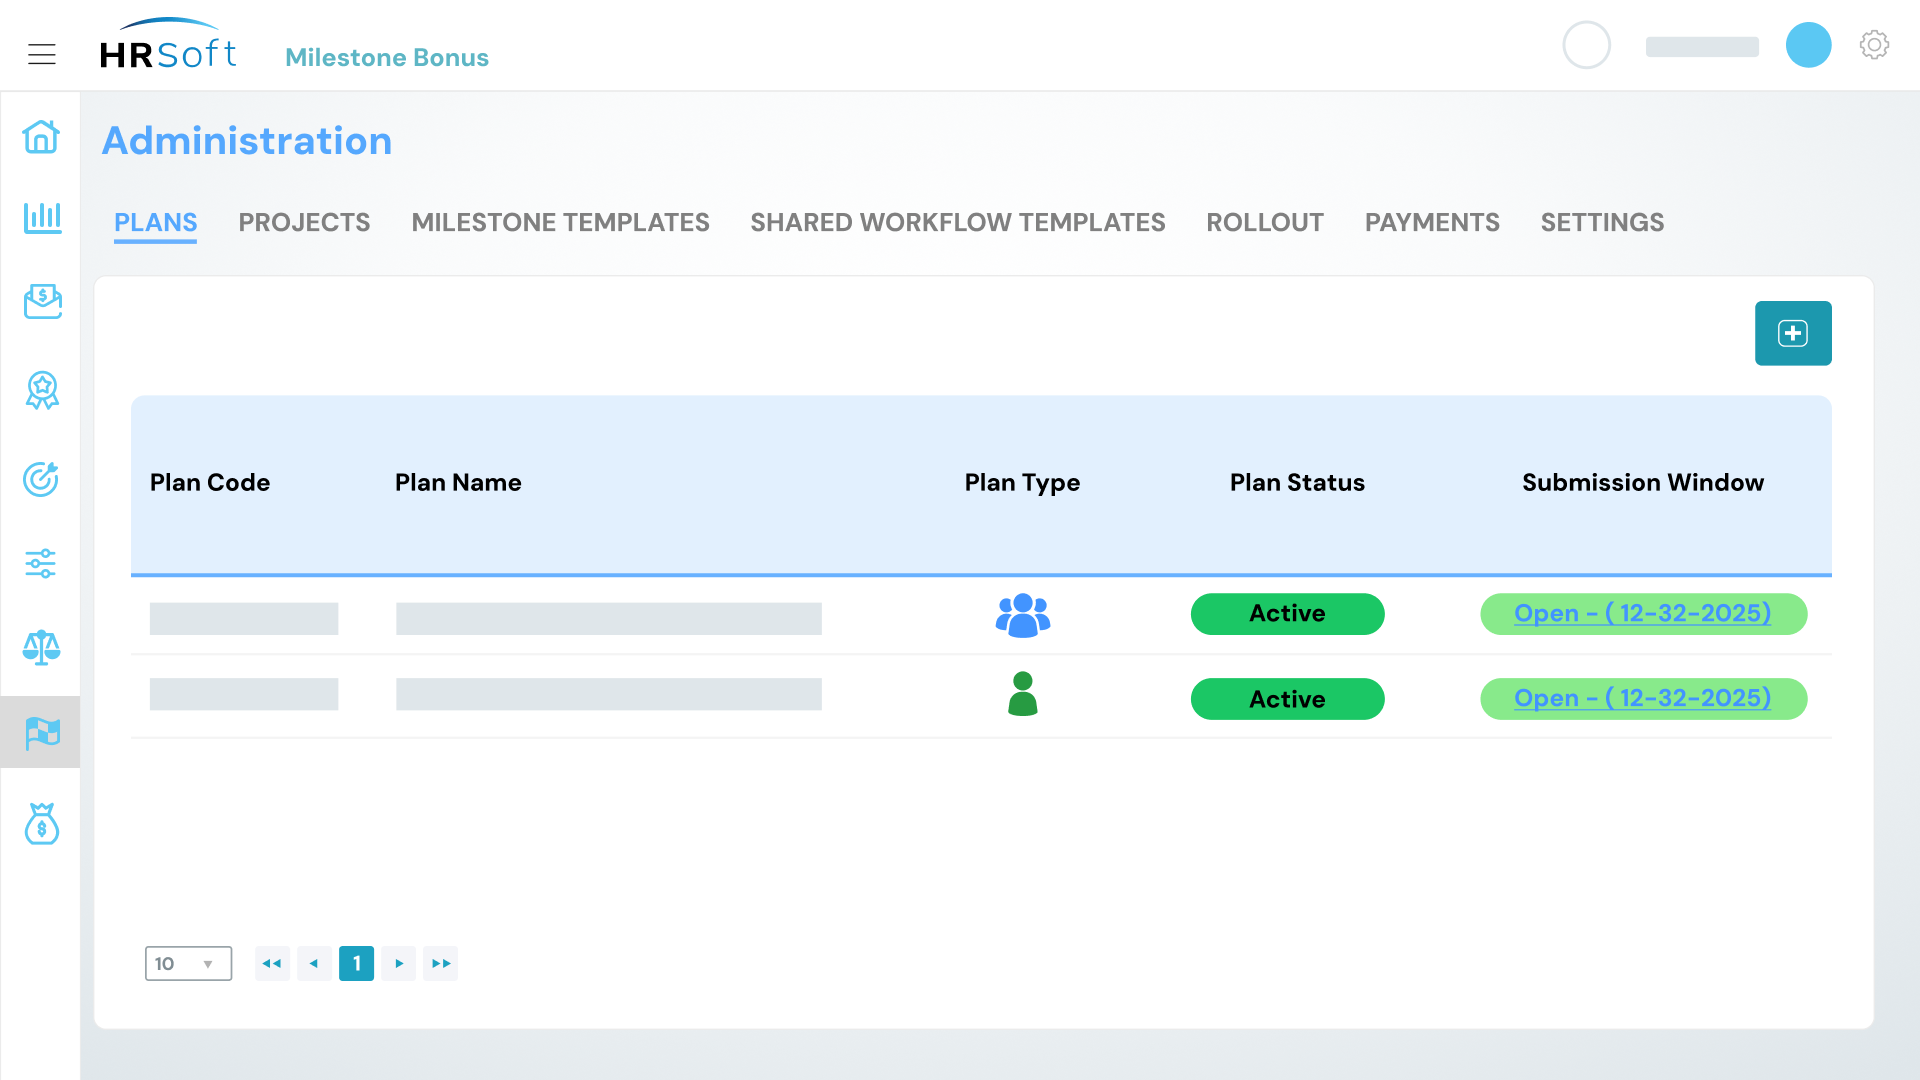
Task: Jump to the last page arrow
Action: tap(441, 963)
